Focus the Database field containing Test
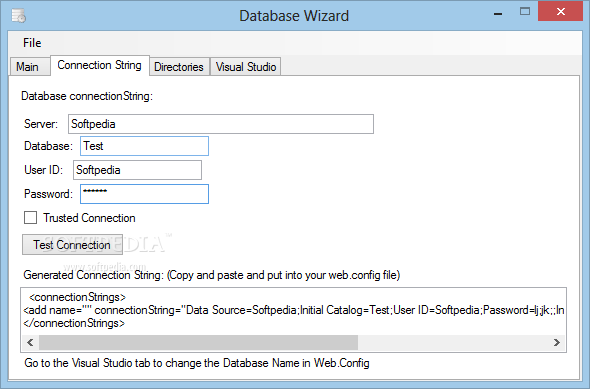 (144, 146)
